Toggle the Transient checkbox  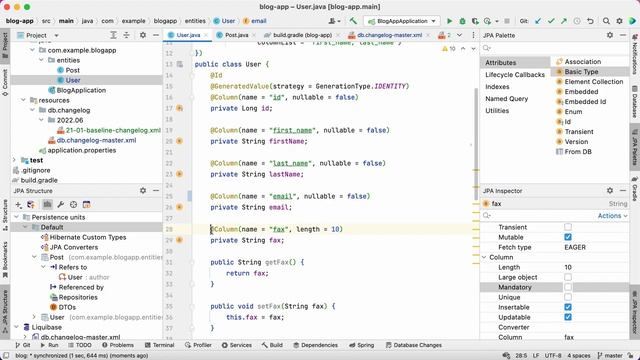click(x=568, y=227)
